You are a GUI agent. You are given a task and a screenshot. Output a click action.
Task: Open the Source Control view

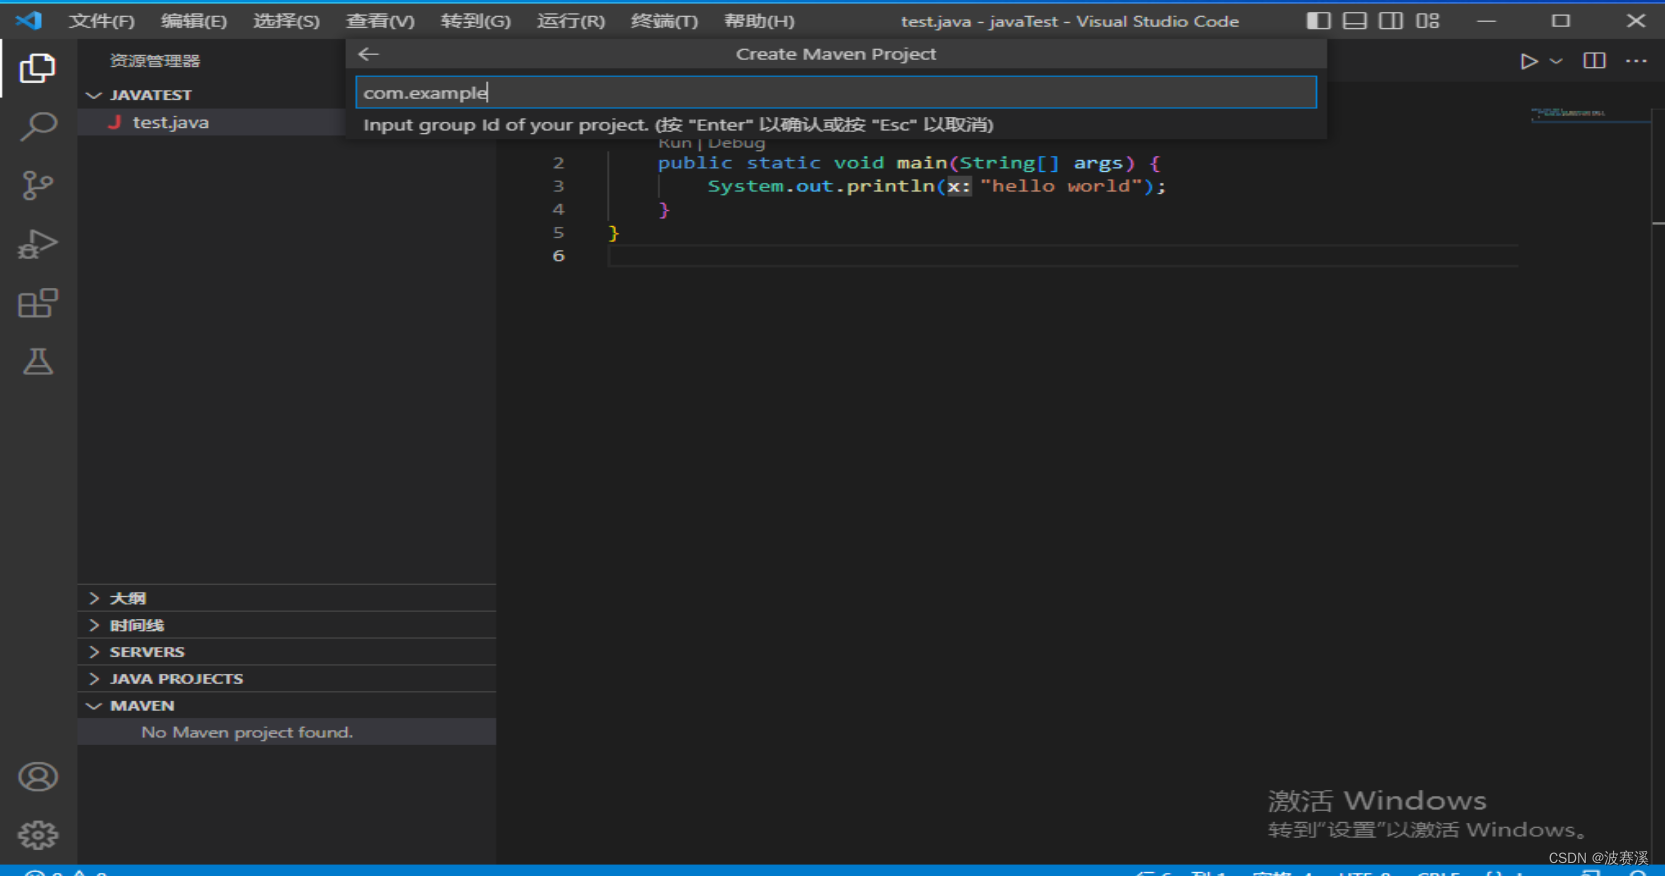tap(38, 185)
